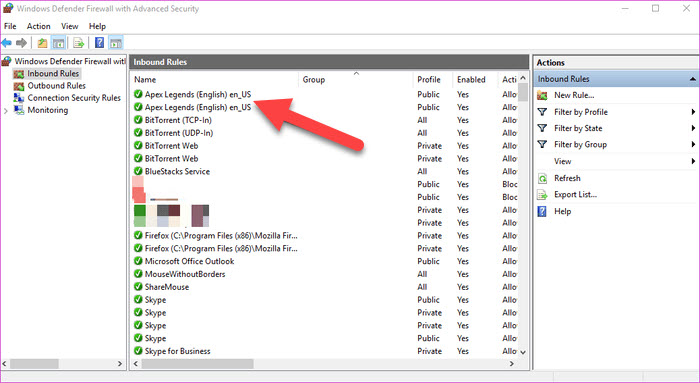The image size is (700, 383).
Task: Click the Outbound Rules tree icon
Action: point(19,86)
